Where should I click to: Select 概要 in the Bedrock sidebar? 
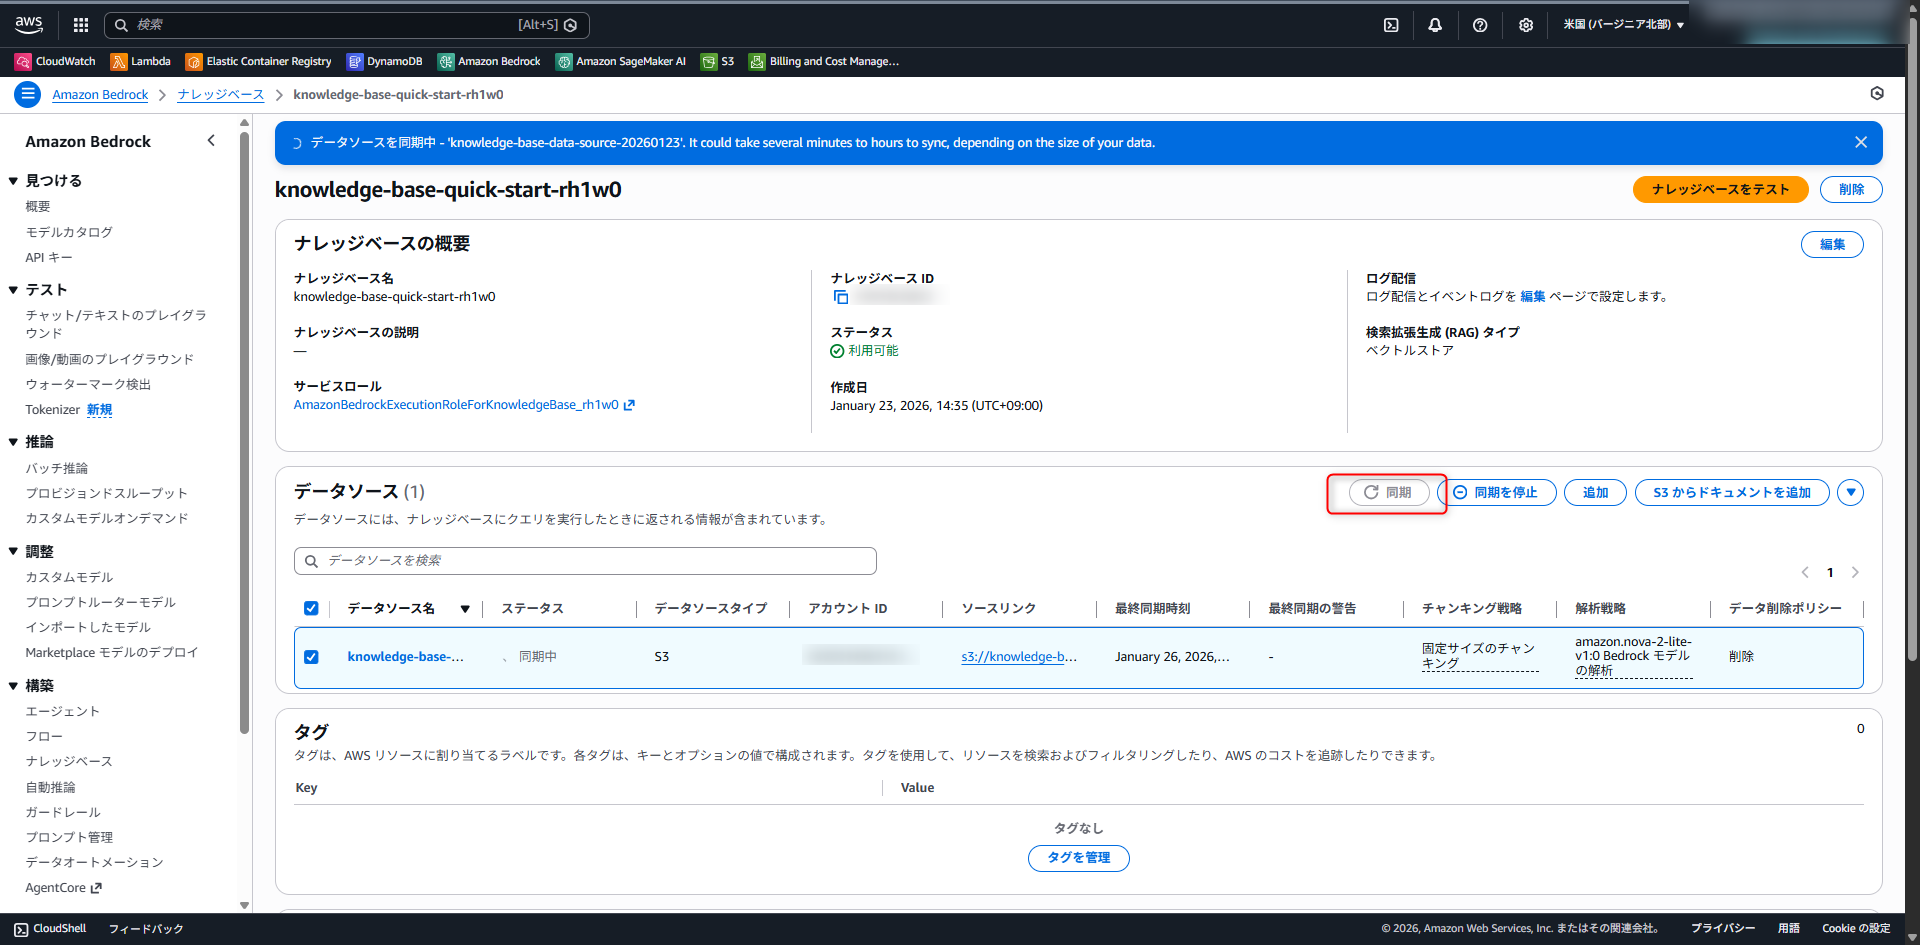[37, 206]
